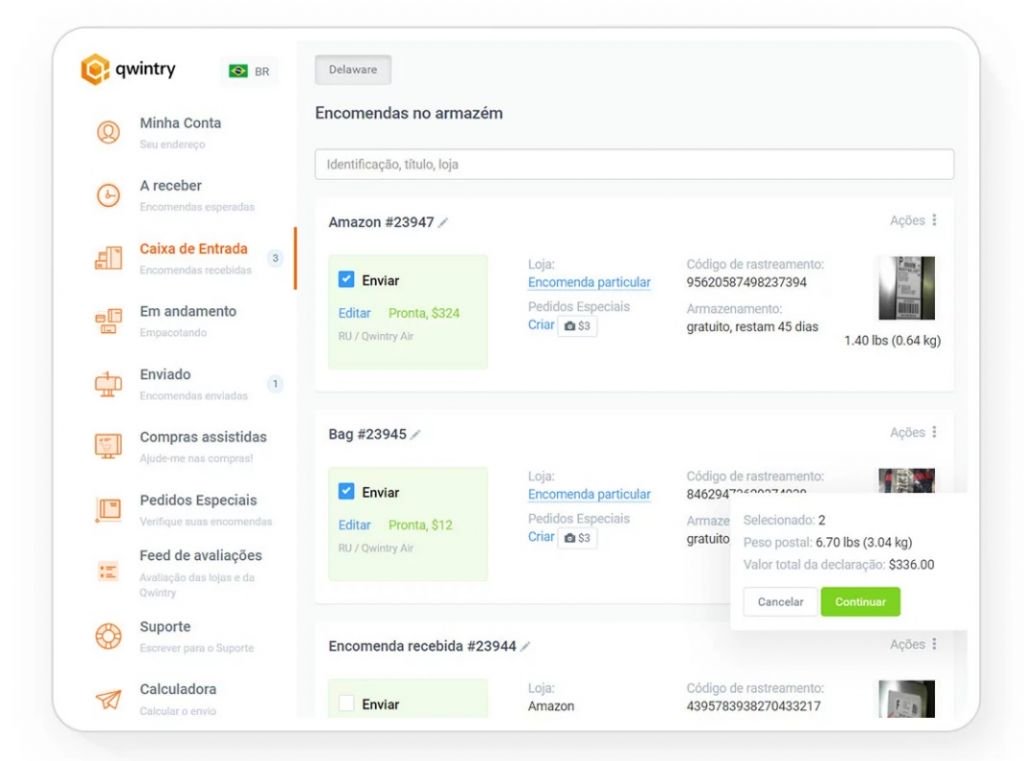Open Minha Conta menu item

coord(180,132)
